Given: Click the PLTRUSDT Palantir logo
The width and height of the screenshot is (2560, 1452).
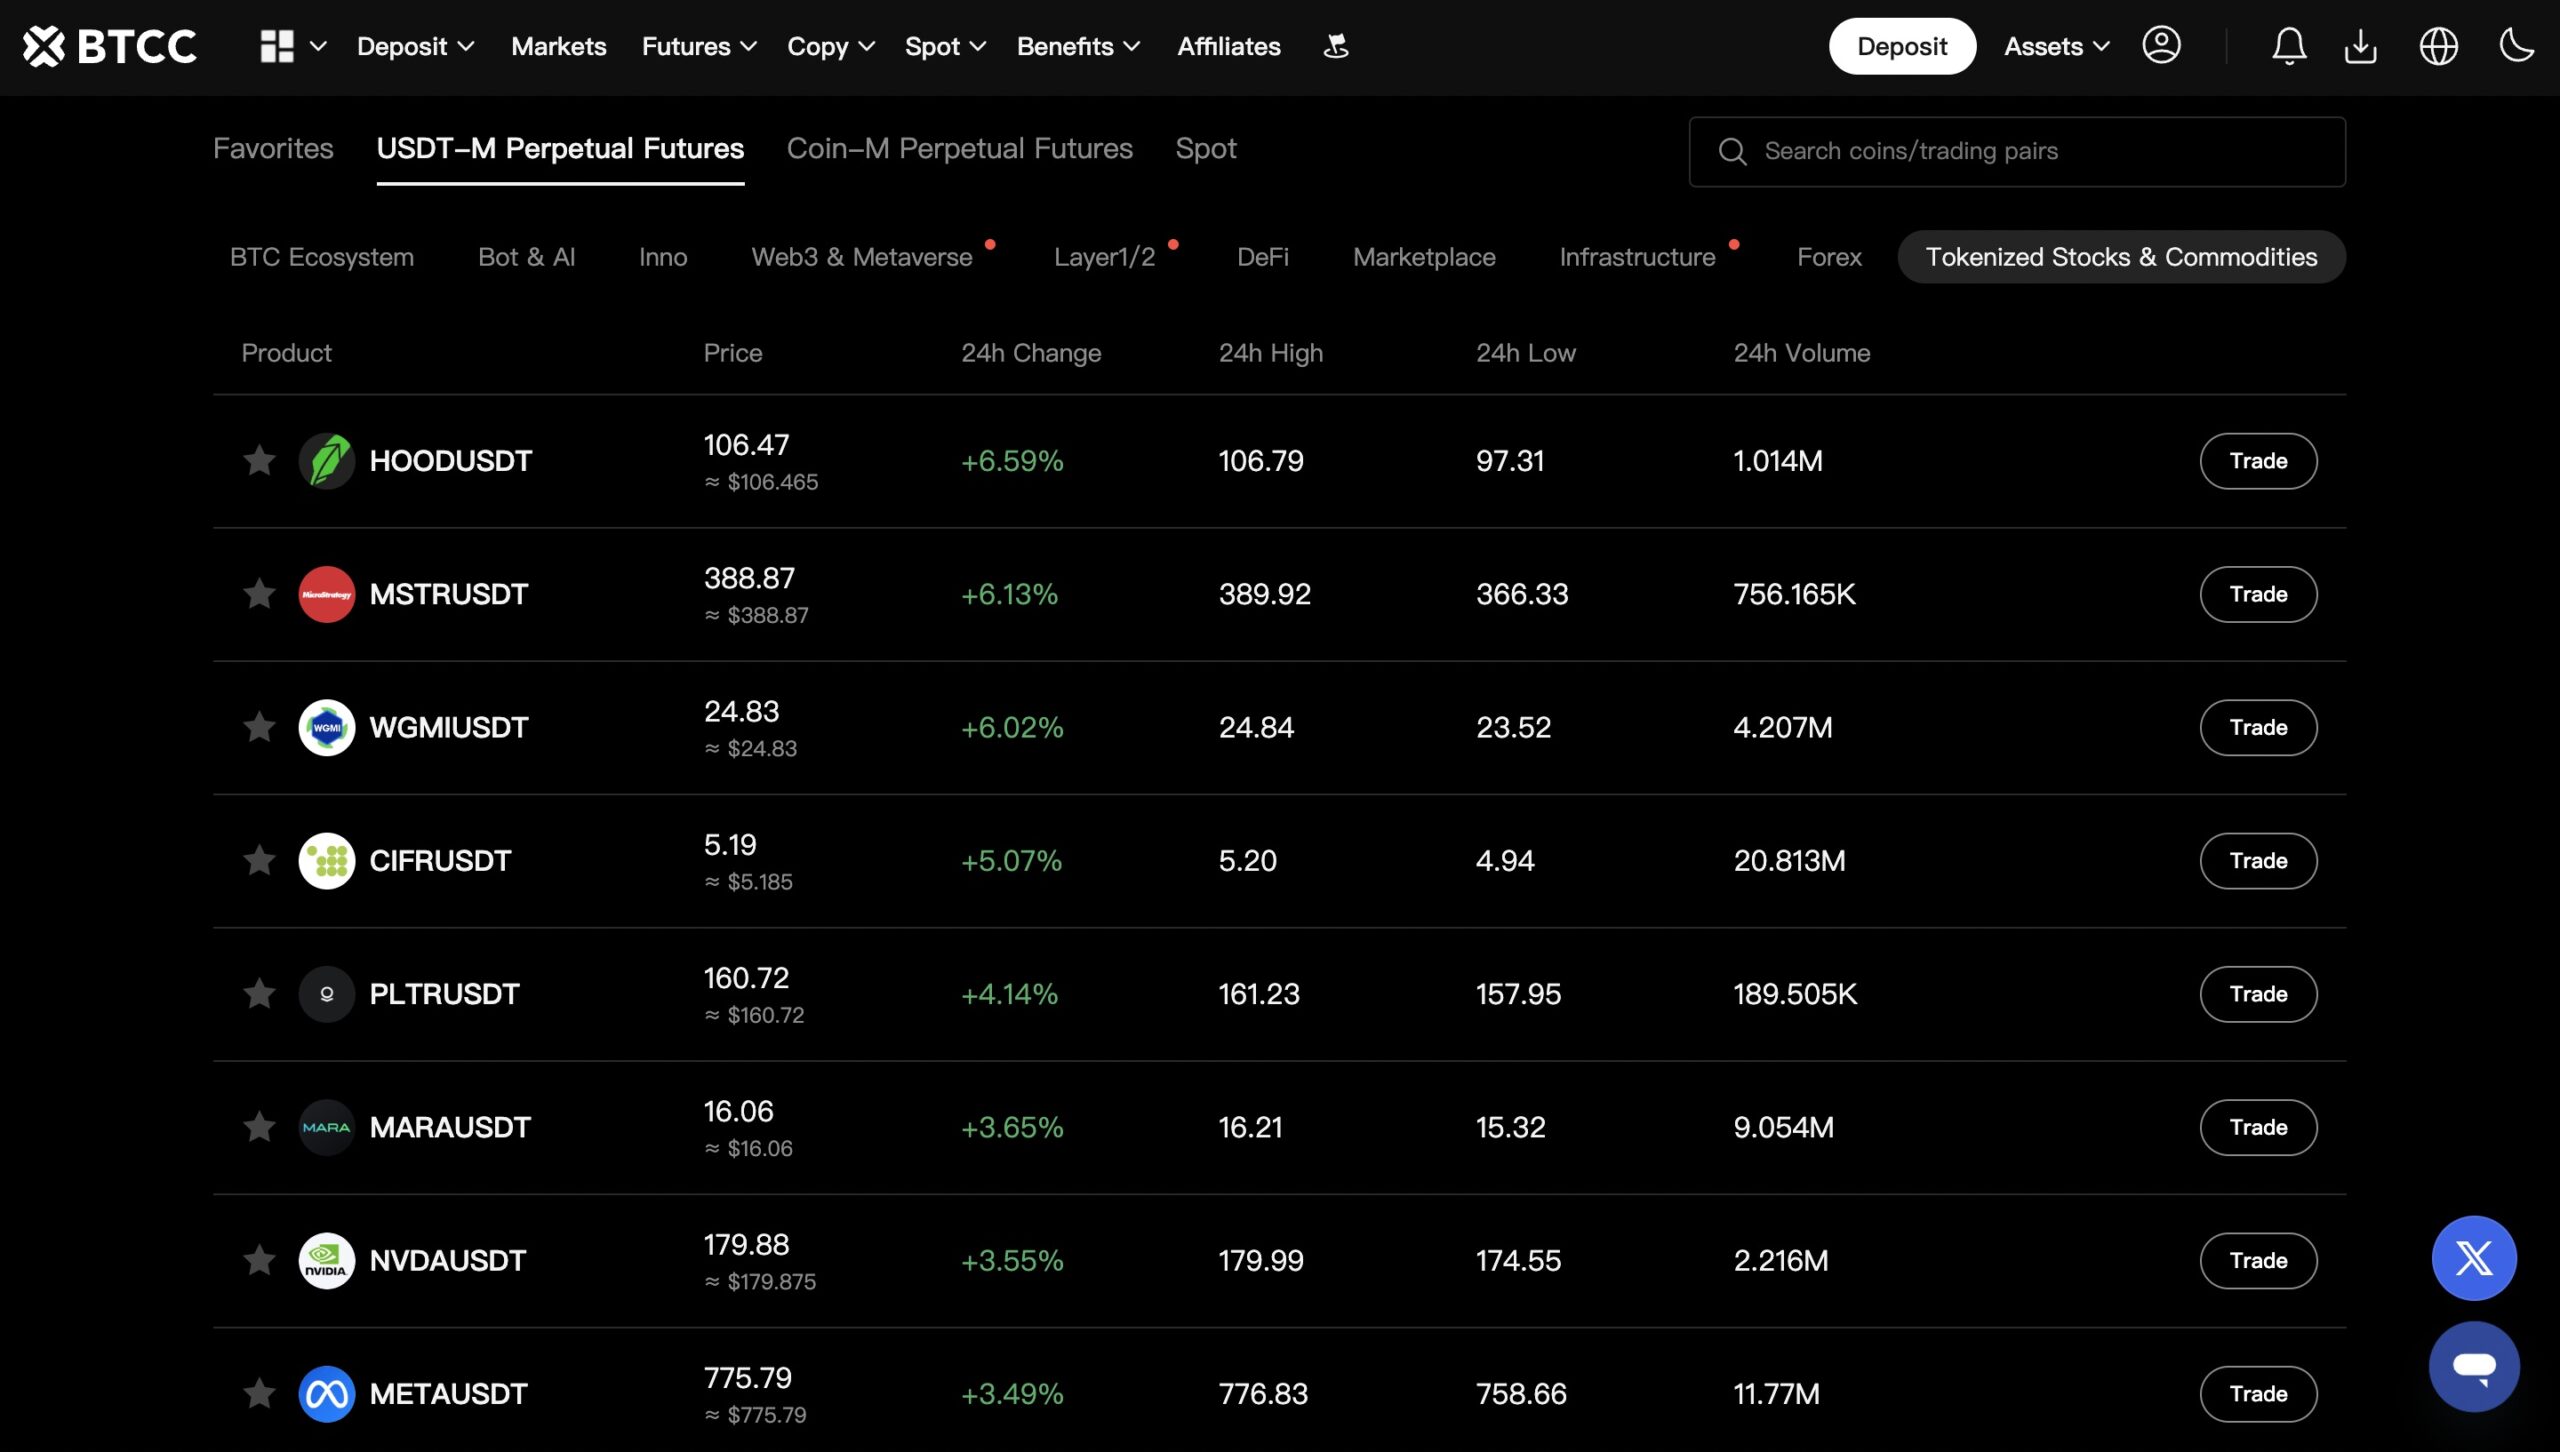Looking at the screenshot, I should (x=327, y=994).
